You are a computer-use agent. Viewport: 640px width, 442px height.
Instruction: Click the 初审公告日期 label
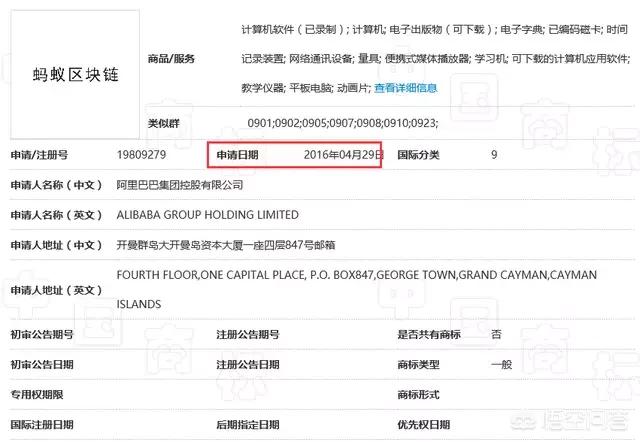click(x=42, y=364)
